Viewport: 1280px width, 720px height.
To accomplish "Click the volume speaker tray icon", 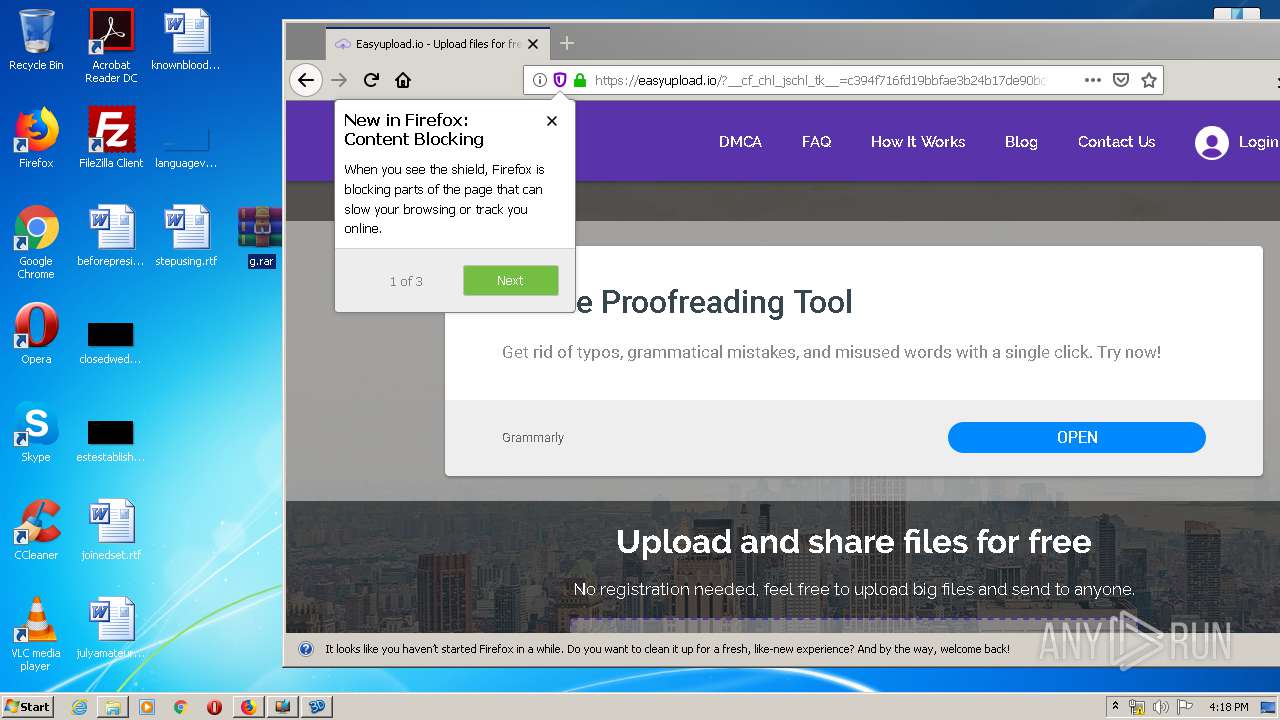I will (1160, 707).
